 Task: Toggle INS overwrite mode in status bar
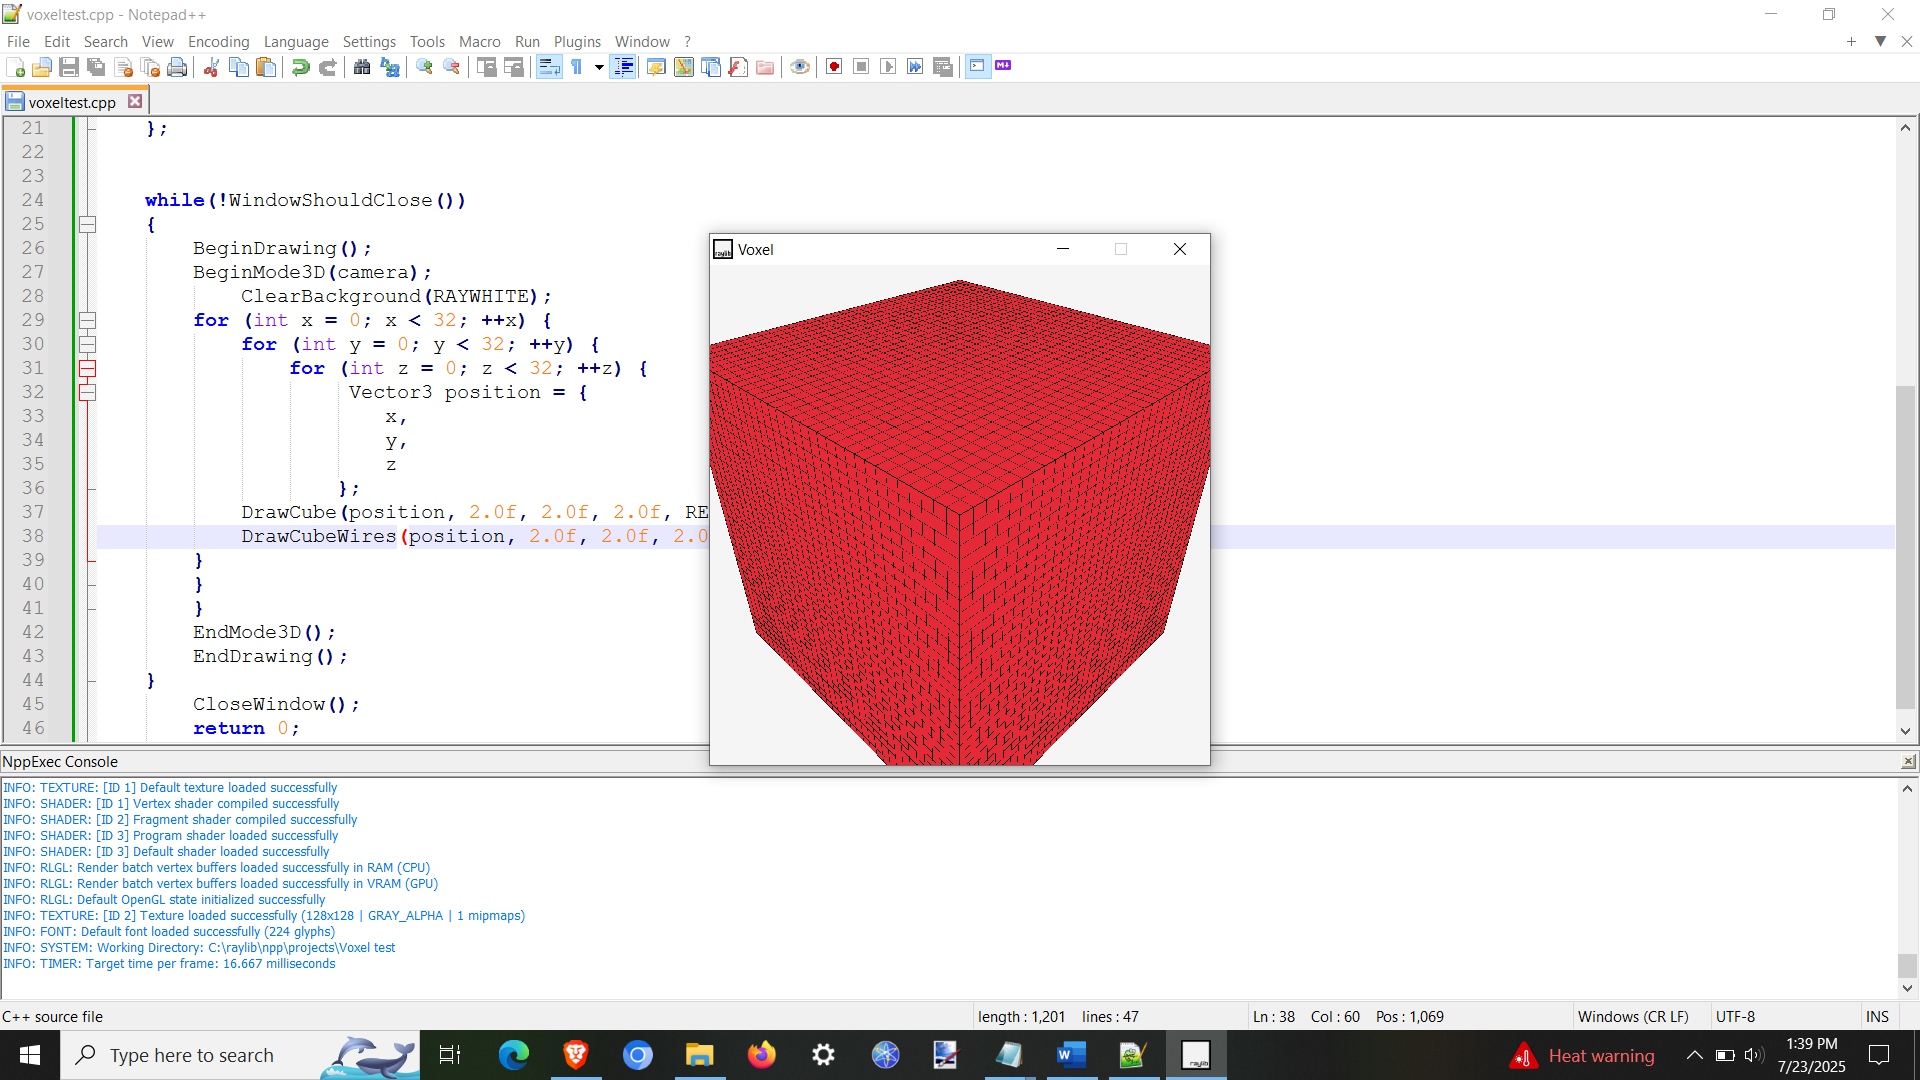(x=1877, y=1016)
